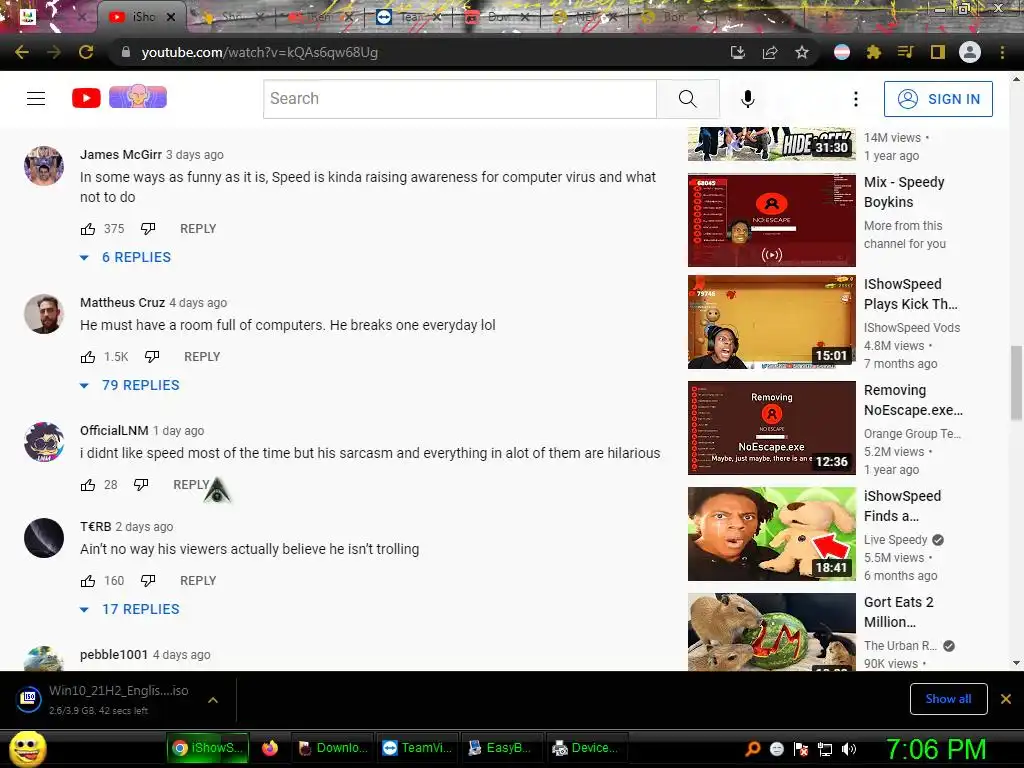Close the downloads bar
The height and width of the screenshot is (768, 1024).
(x=1006, y=699)
